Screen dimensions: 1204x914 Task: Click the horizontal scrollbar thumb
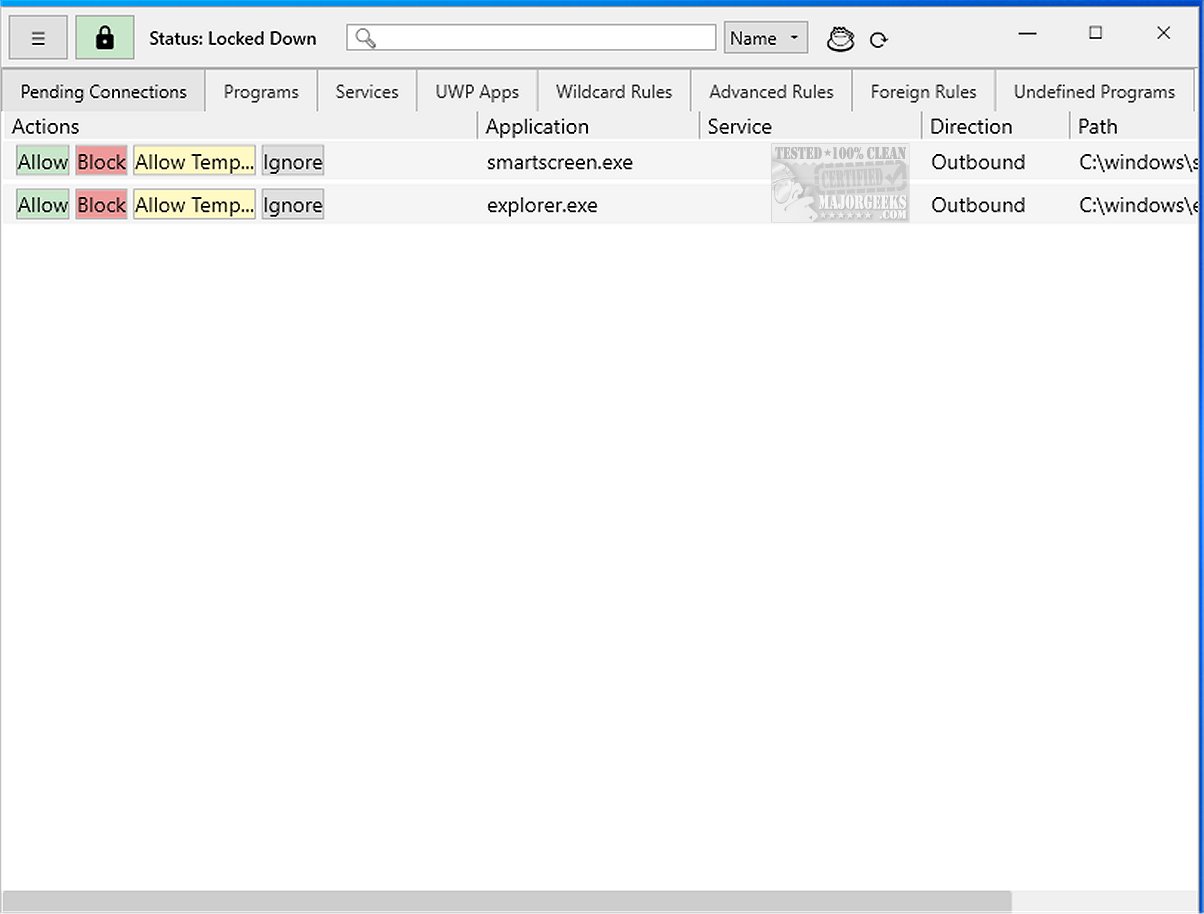click(507, 901)
